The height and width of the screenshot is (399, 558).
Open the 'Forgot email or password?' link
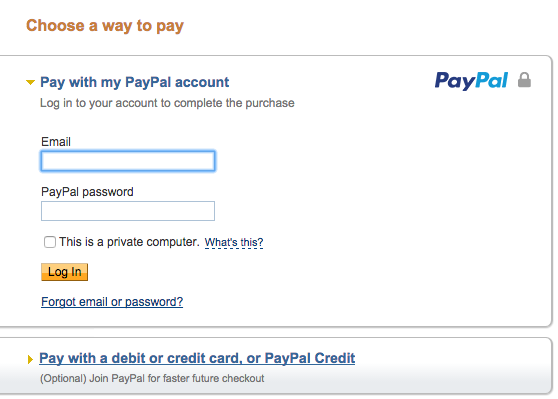[x=112, y=302]
